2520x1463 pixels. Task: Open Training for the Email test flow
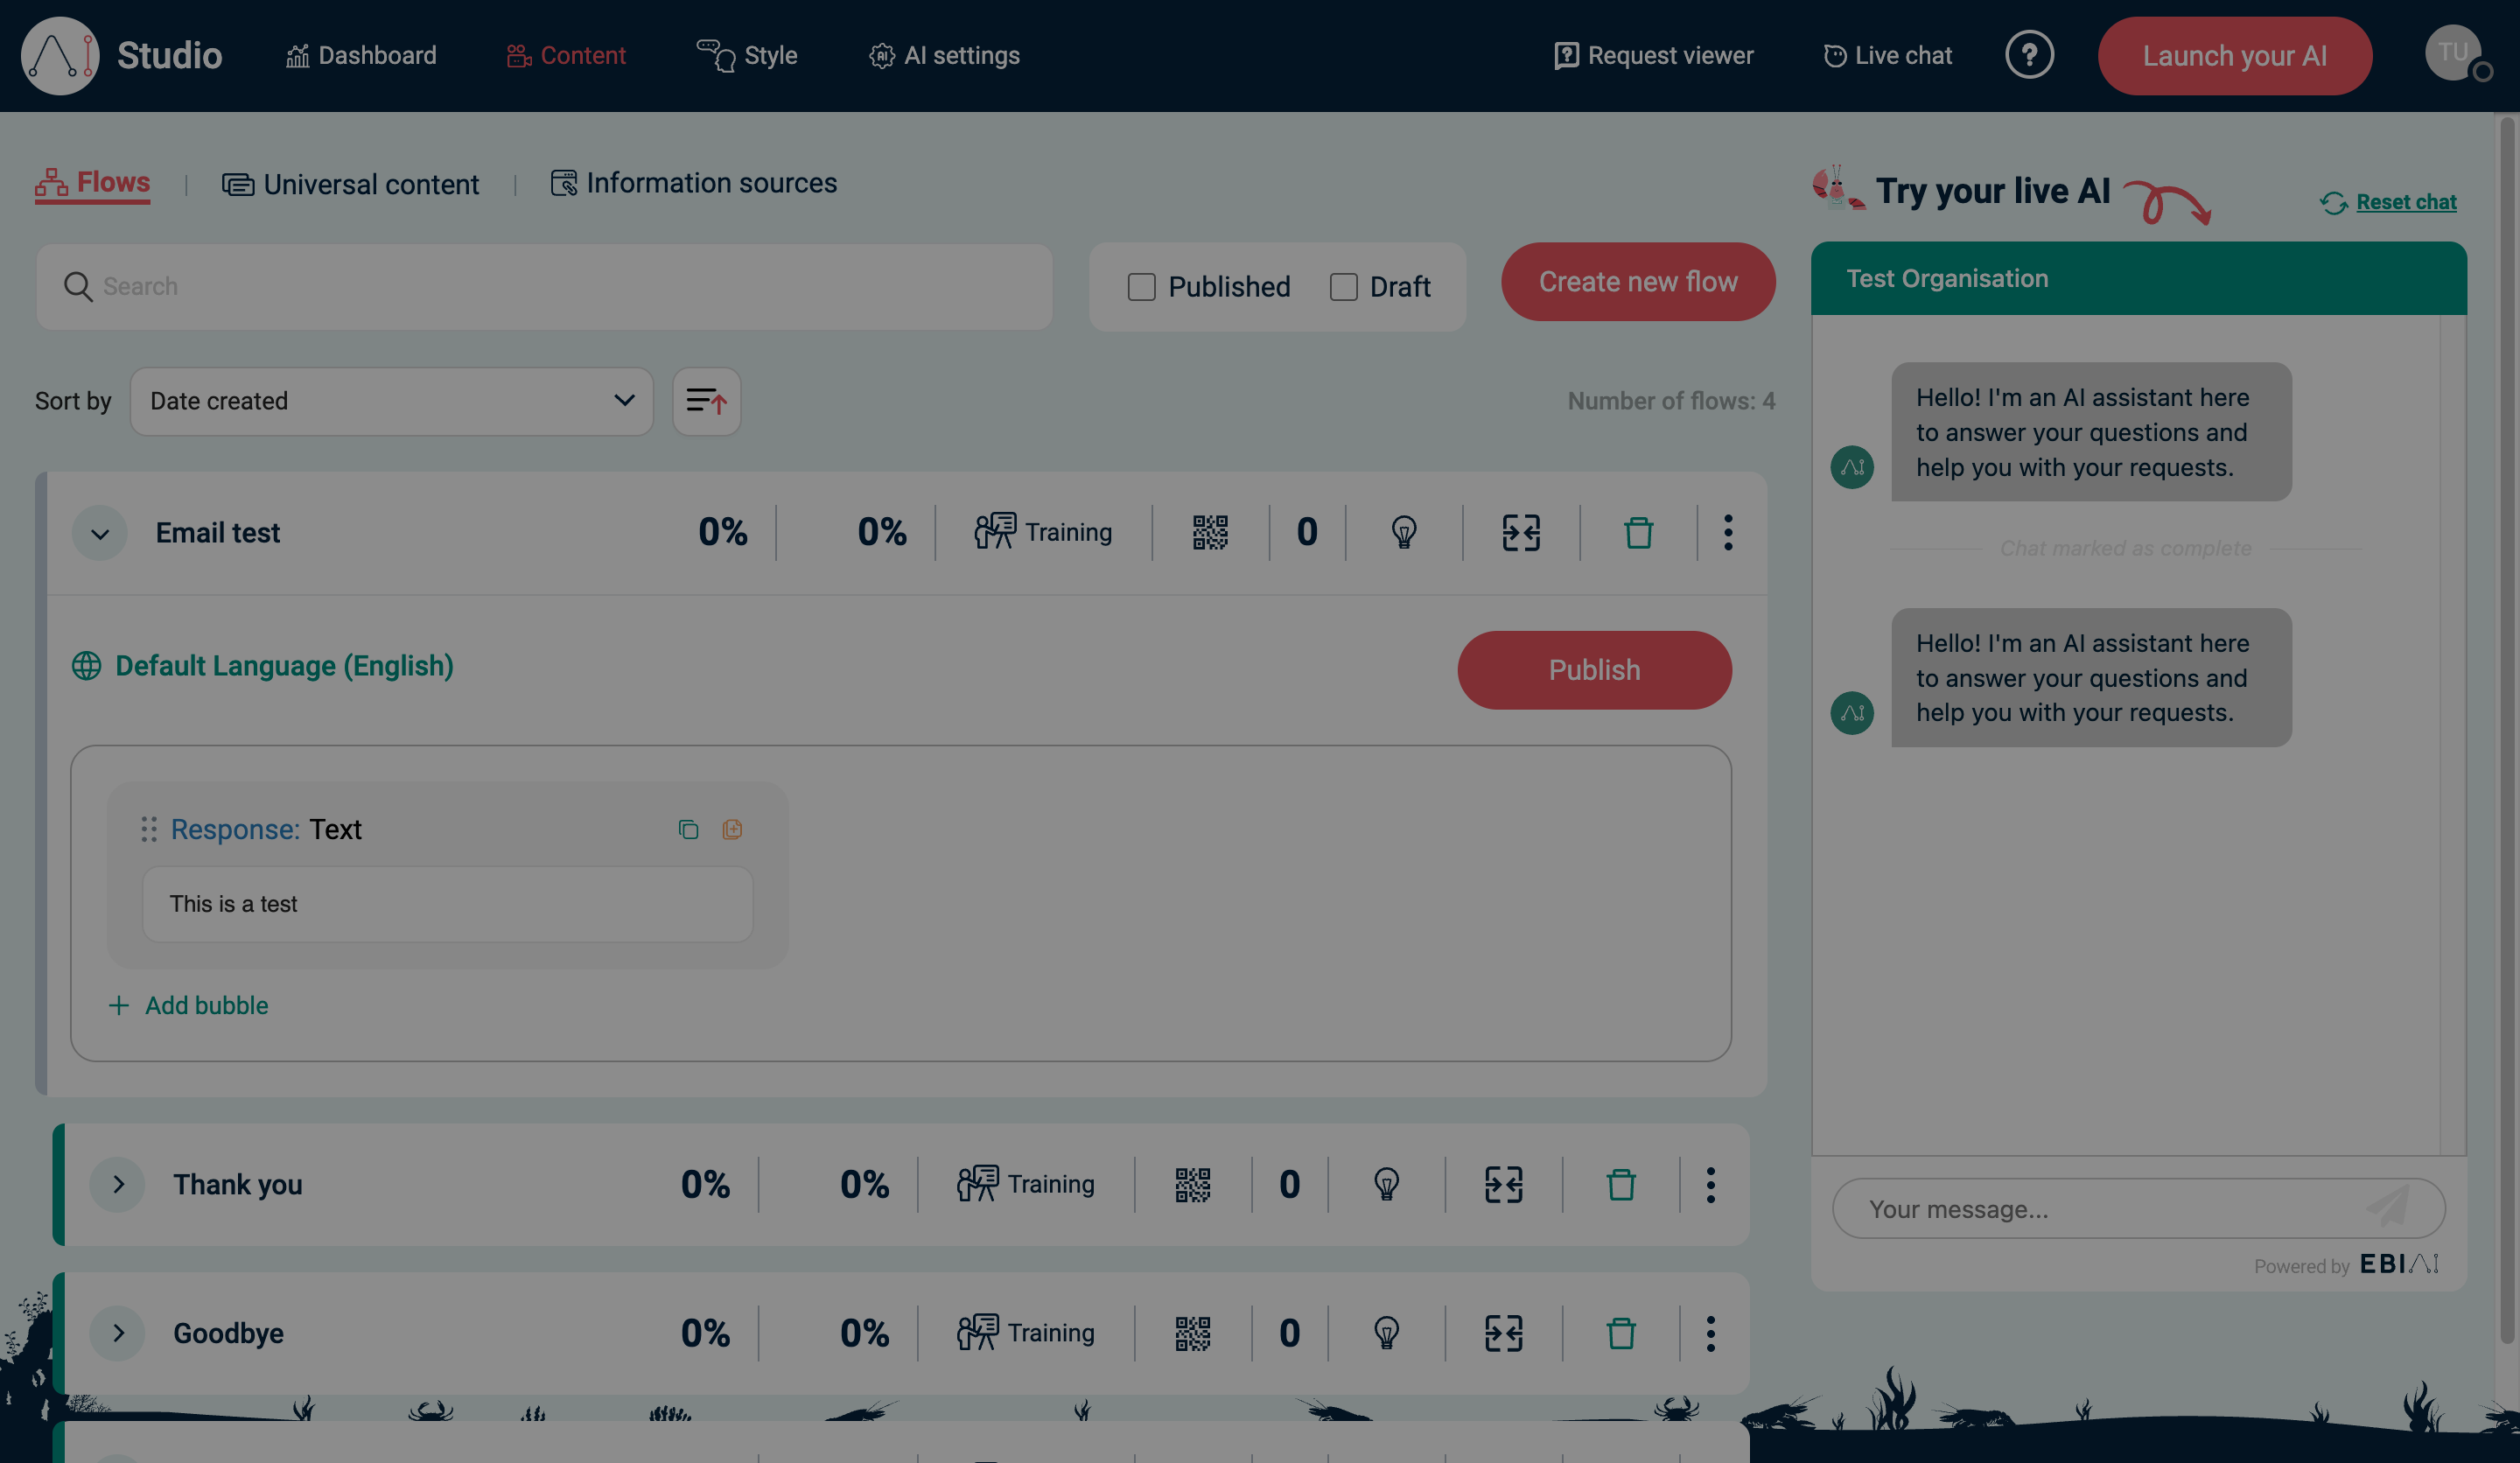pyautogui.click(x=1043, y=532)
